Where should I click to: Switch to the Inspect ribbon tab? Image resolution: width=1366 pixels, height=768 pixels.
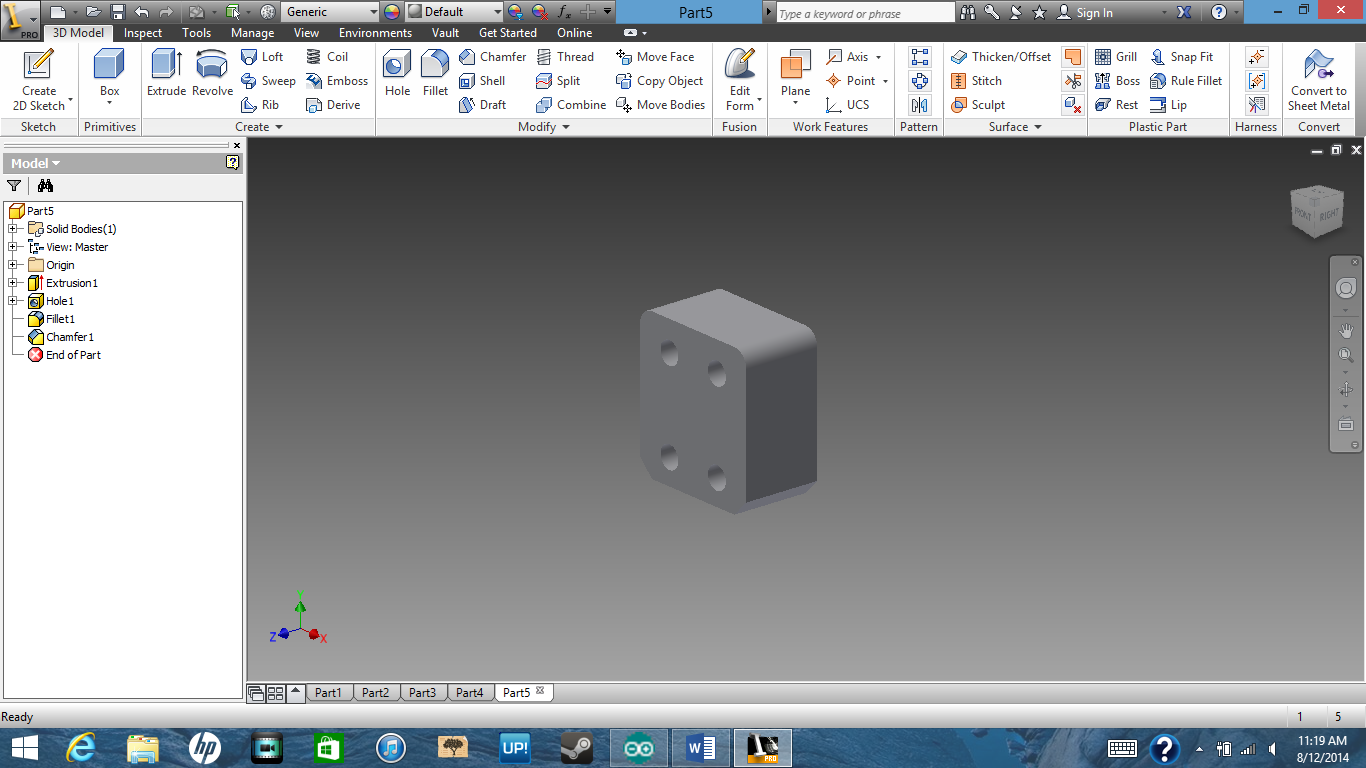pyautogui.click(x=142, y=33)
